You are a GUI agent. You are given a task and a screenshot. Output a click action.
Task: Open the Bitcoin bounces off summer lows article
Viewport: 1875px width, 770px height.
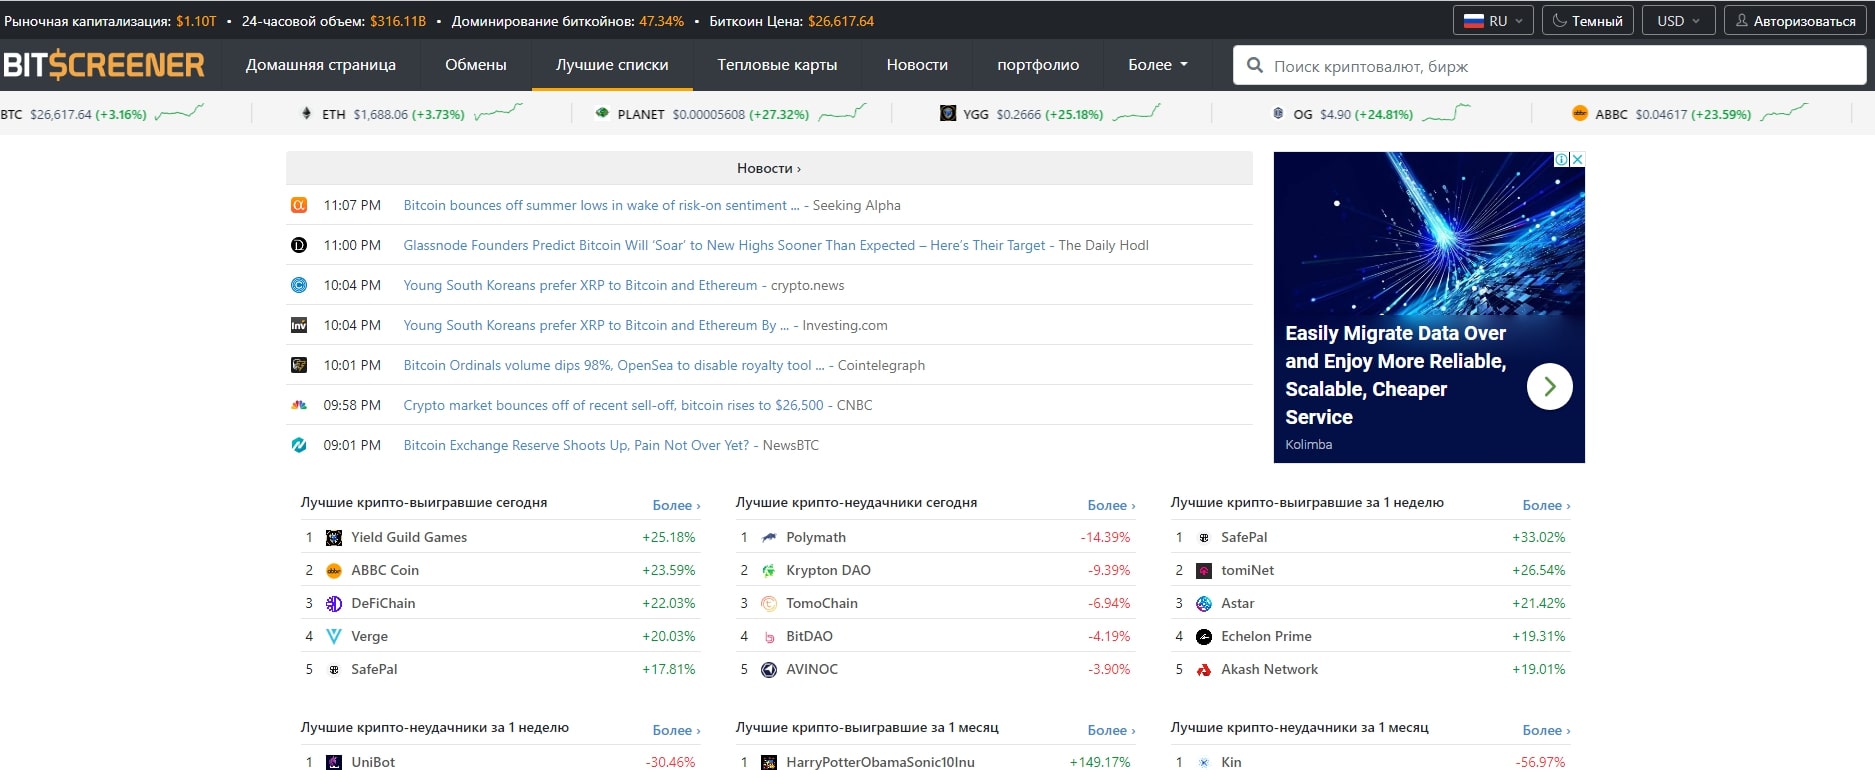coord(601,205)
